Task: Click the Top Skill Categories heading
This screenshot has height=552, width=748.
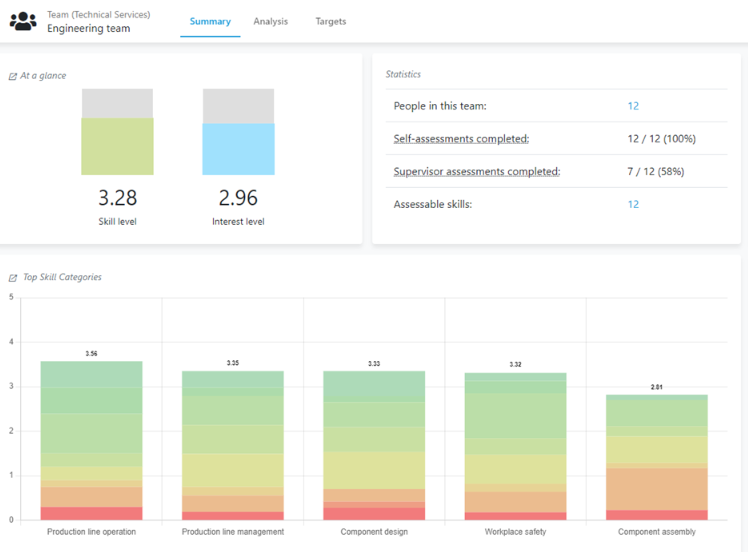Action: point(62,278)
